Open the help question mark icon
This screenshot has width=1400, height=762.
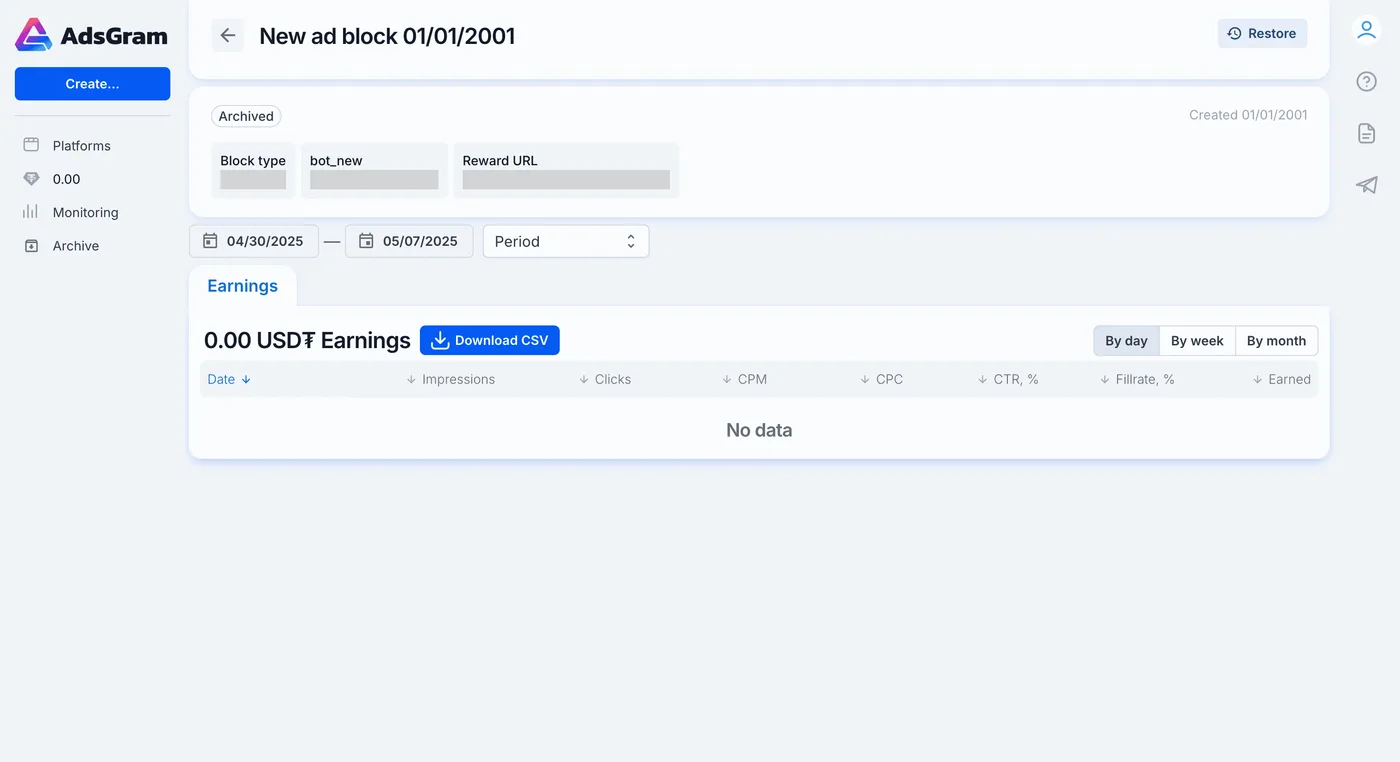click(1366, 82)
